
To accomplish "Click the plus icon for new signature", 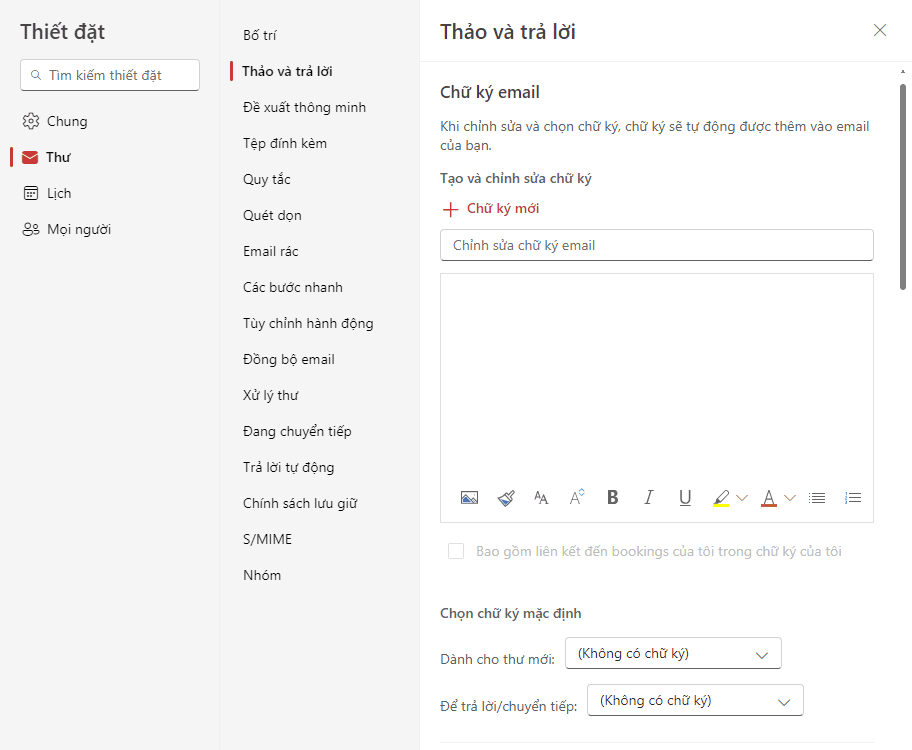I will [x=450, y=209].
